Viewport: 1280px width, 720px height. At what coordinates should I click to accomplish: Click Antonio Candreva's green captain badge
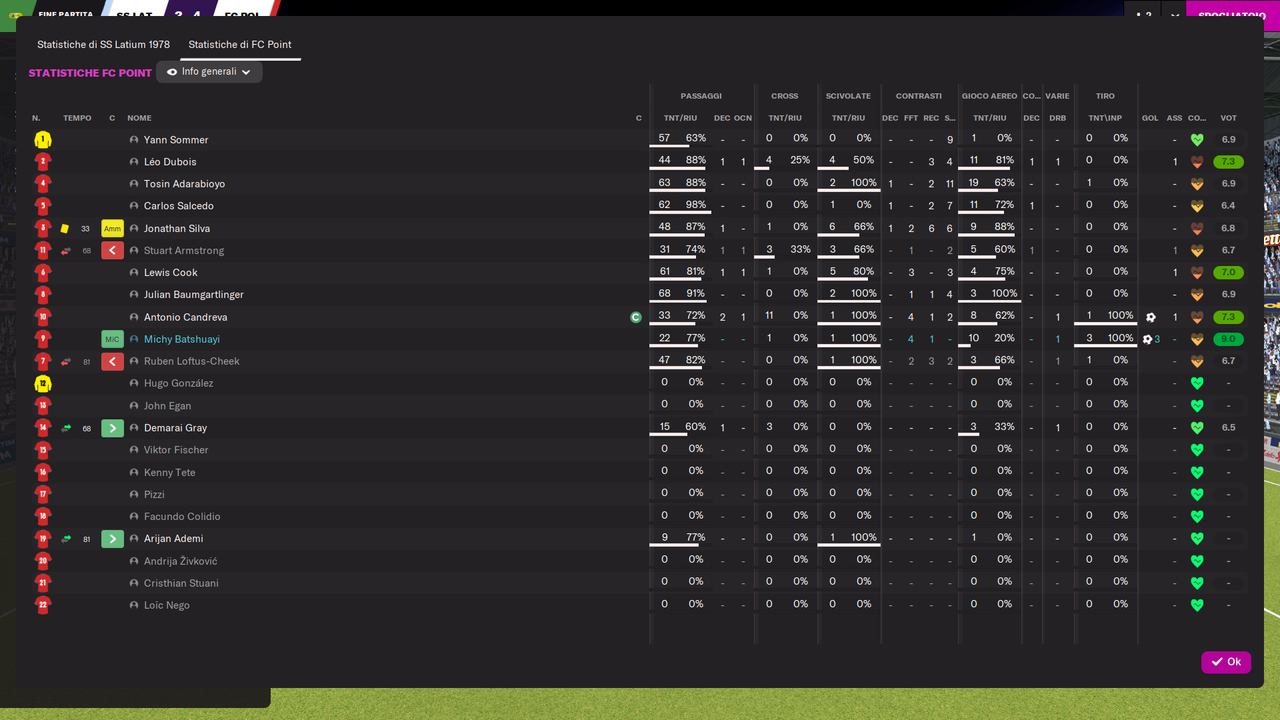coord(635,317)
